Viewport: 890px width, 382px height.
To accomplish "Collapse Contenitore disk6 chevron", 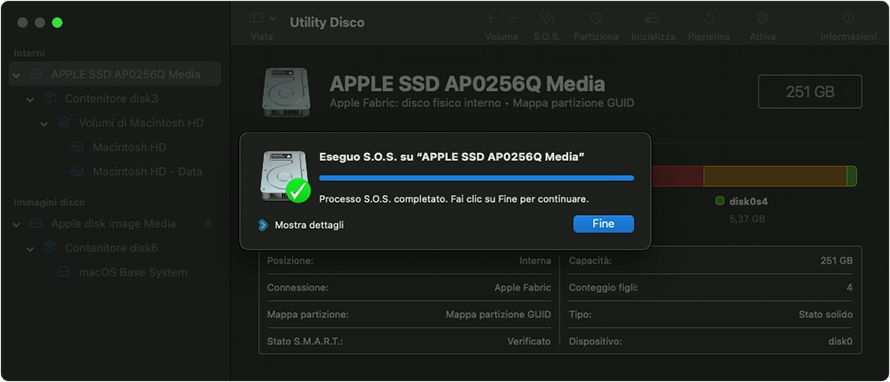I will (30, 249).
